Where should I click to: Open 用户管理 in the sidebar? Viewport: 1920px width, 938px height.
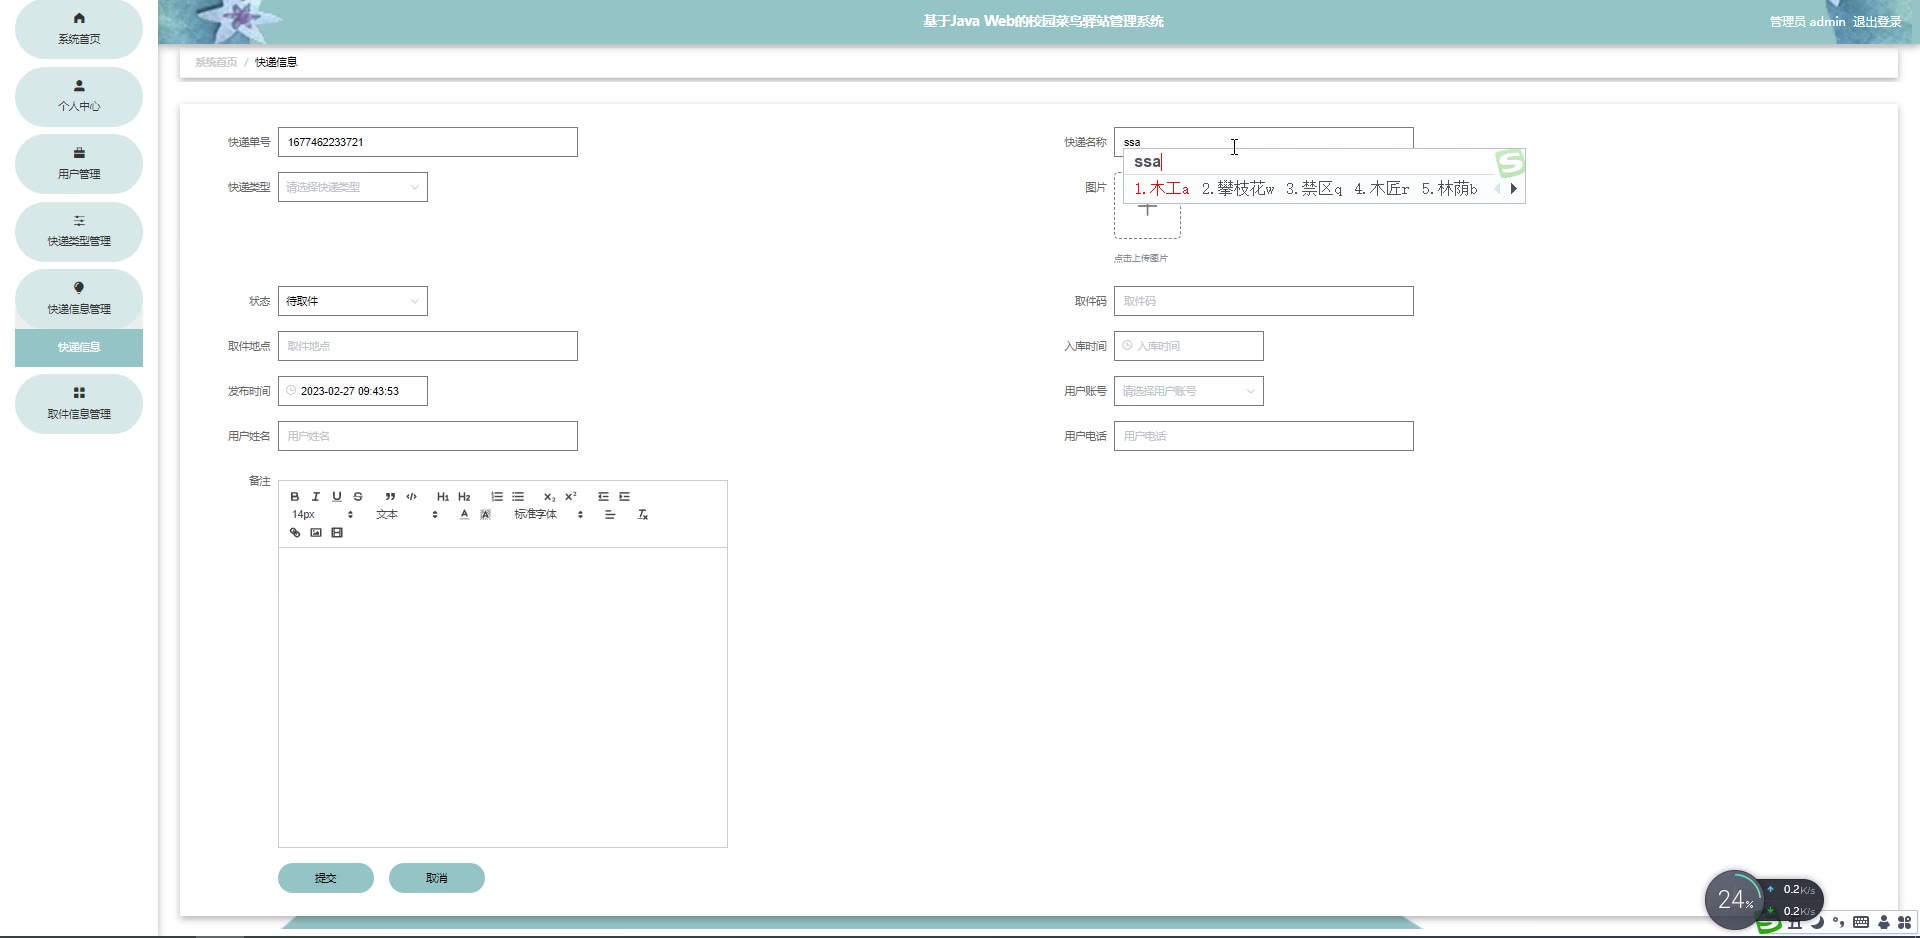tap(79, 164)
